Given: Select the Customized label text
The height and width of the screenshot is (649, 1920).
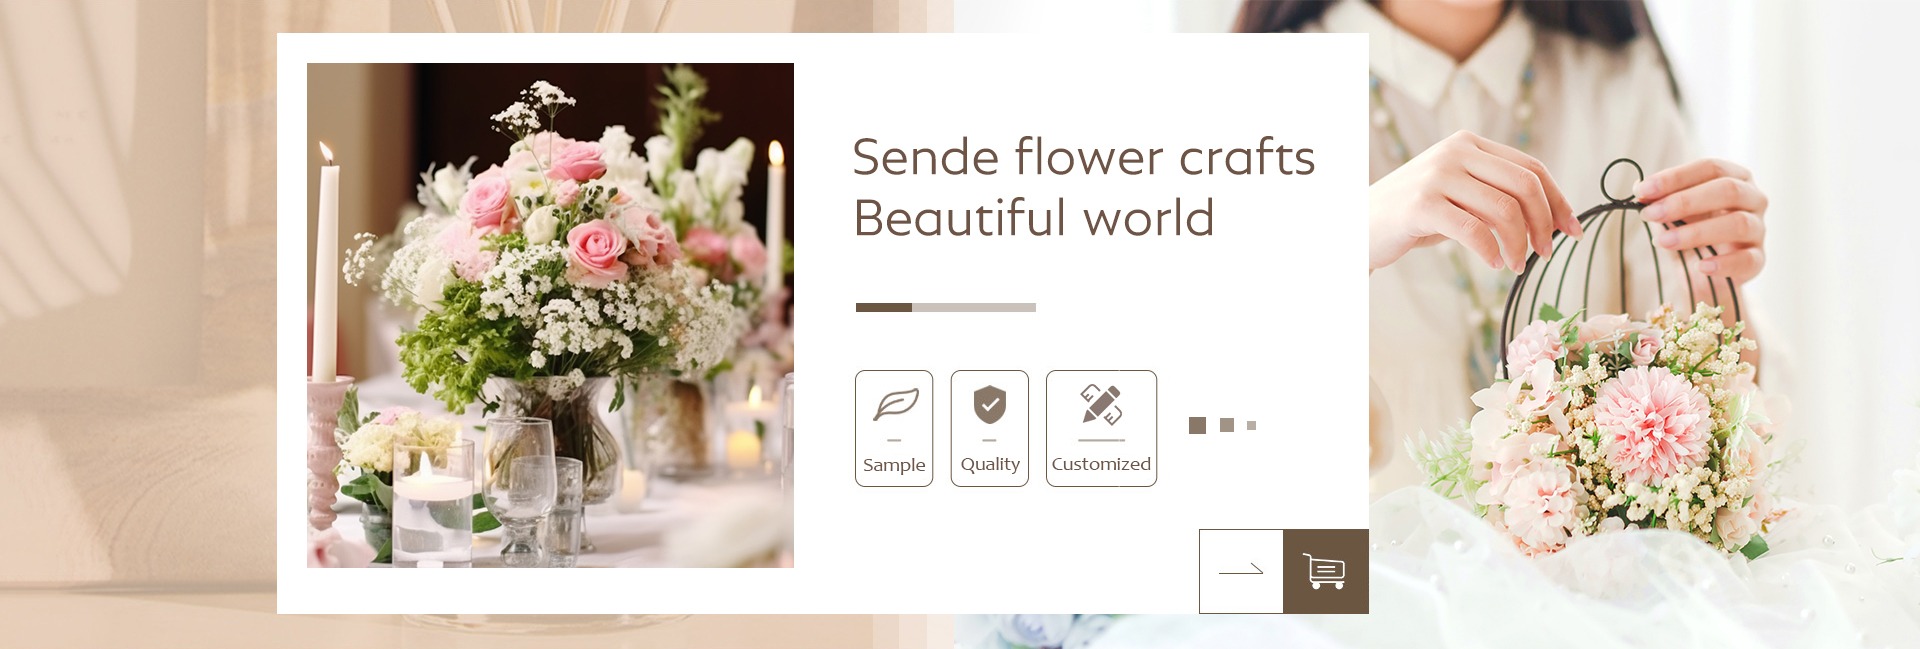Looking at the screenshot, I should coord(1101,464).
